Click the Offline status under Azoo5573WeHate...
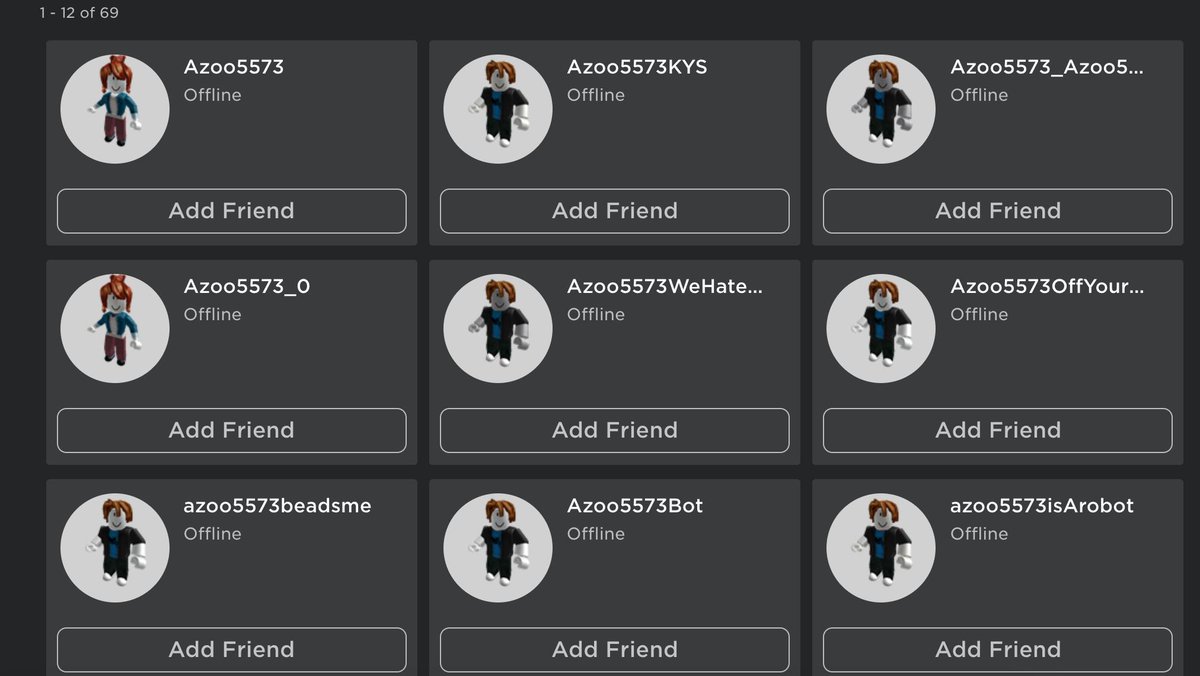The width and height of the screenshot is (1200, 676). coord(596,314)
